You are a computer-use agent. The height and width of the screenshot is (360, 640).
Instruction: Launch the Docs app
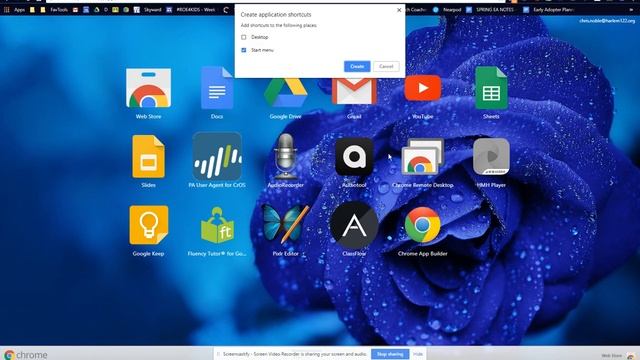coord(217,88)
